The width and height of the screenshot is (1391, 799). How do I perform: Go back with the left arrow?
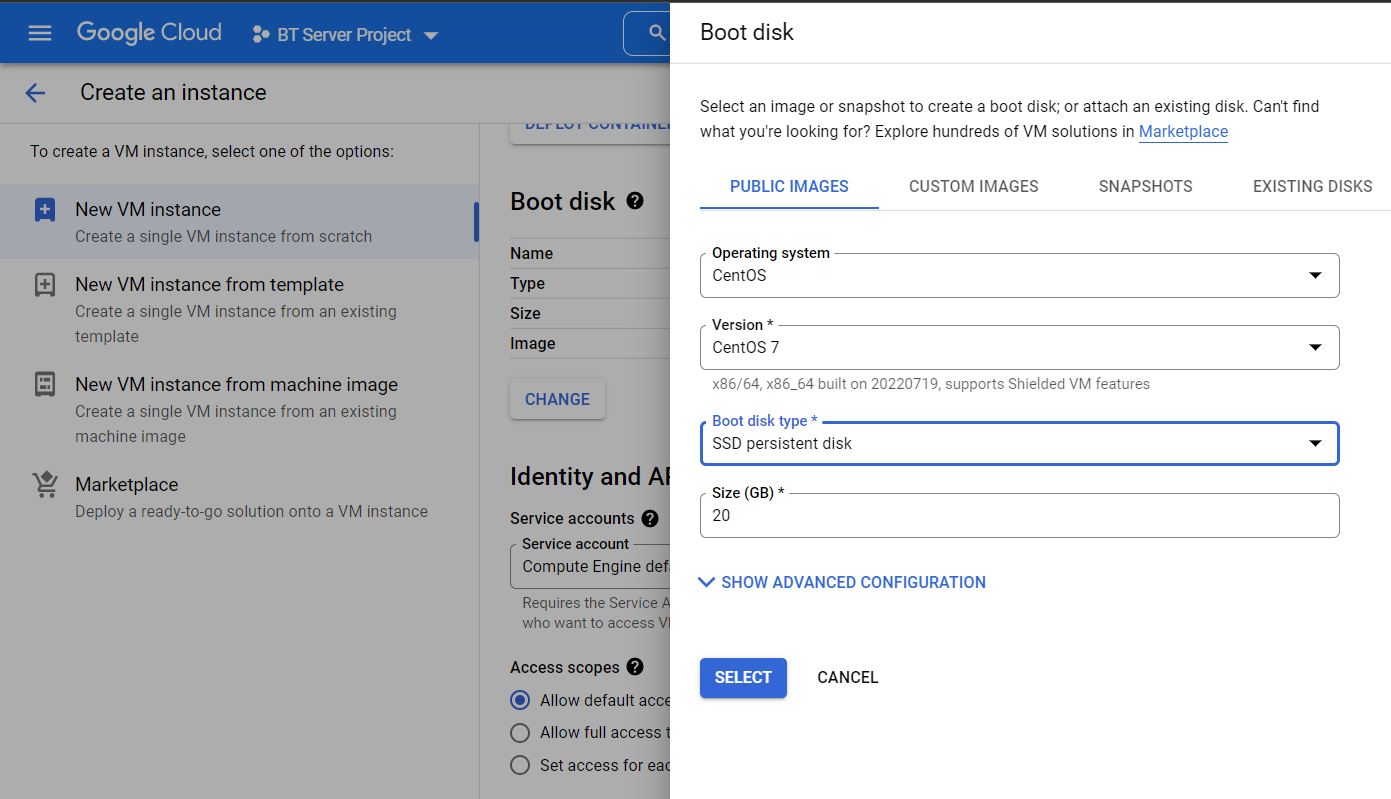click(x=35, y=93)
